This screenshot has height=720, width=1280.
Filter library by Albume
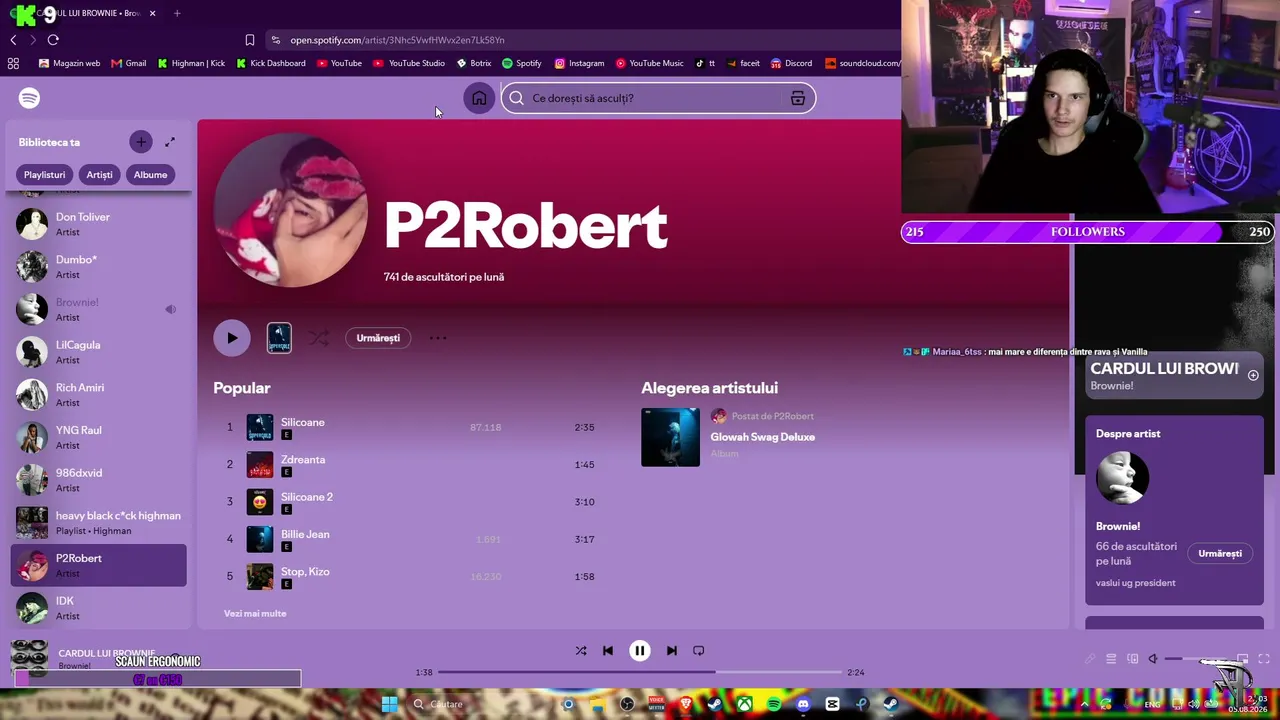[150, 175]
